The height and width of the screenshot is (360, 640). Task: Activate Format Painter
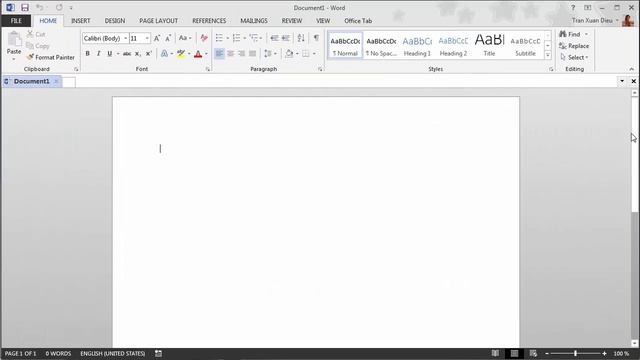[51, 58]
